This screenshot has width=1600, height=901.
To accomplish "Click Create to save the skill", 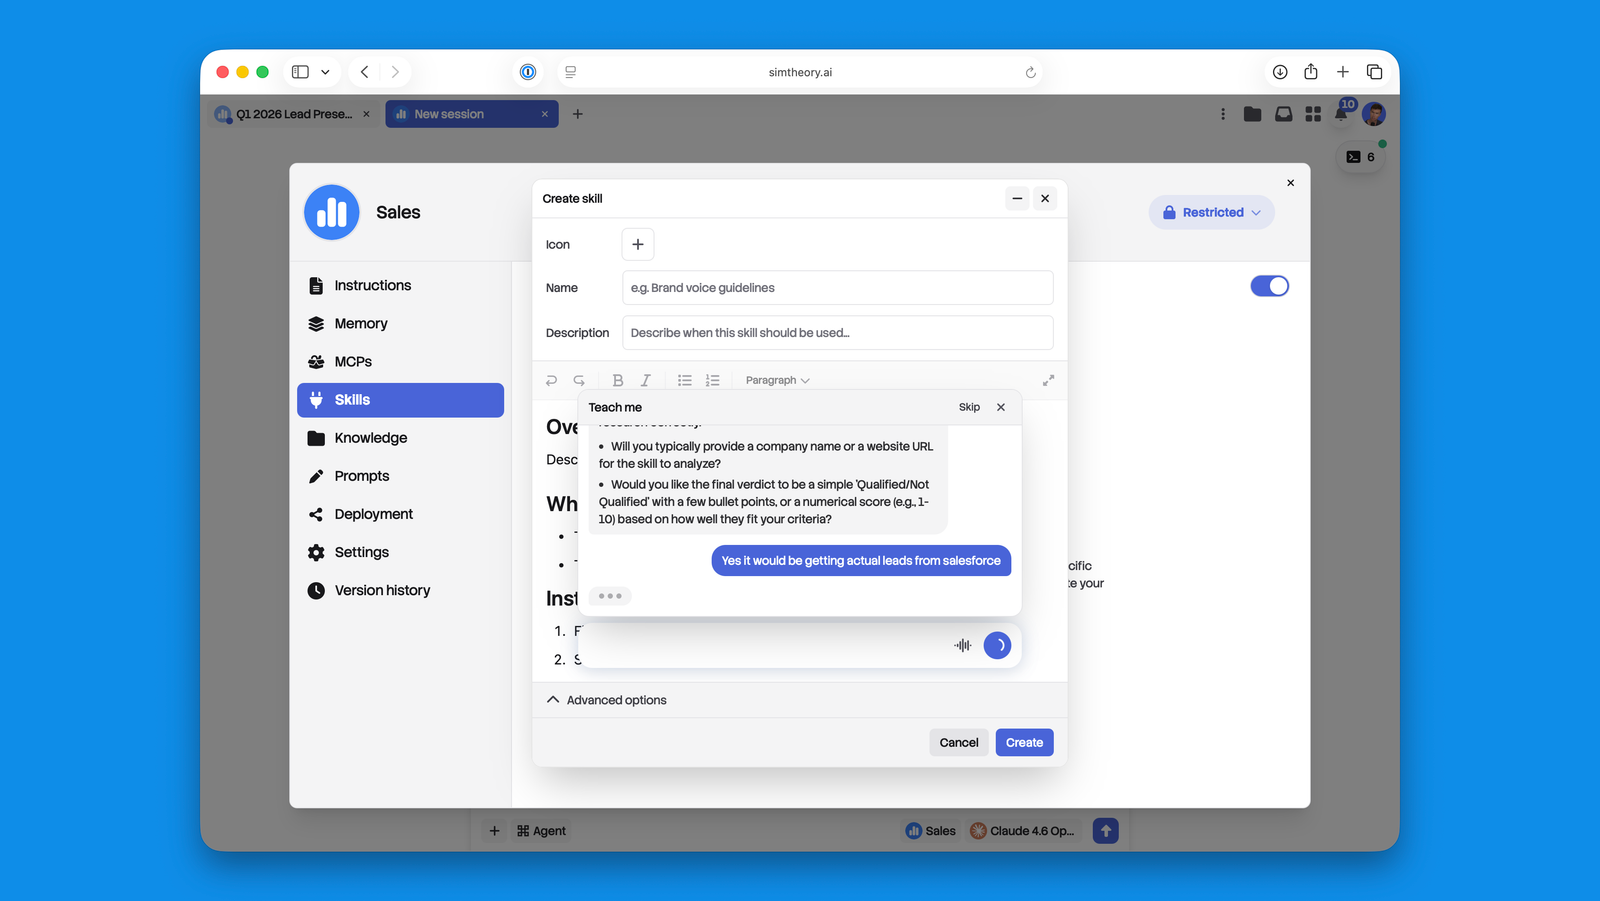I will click(1024, 742).
